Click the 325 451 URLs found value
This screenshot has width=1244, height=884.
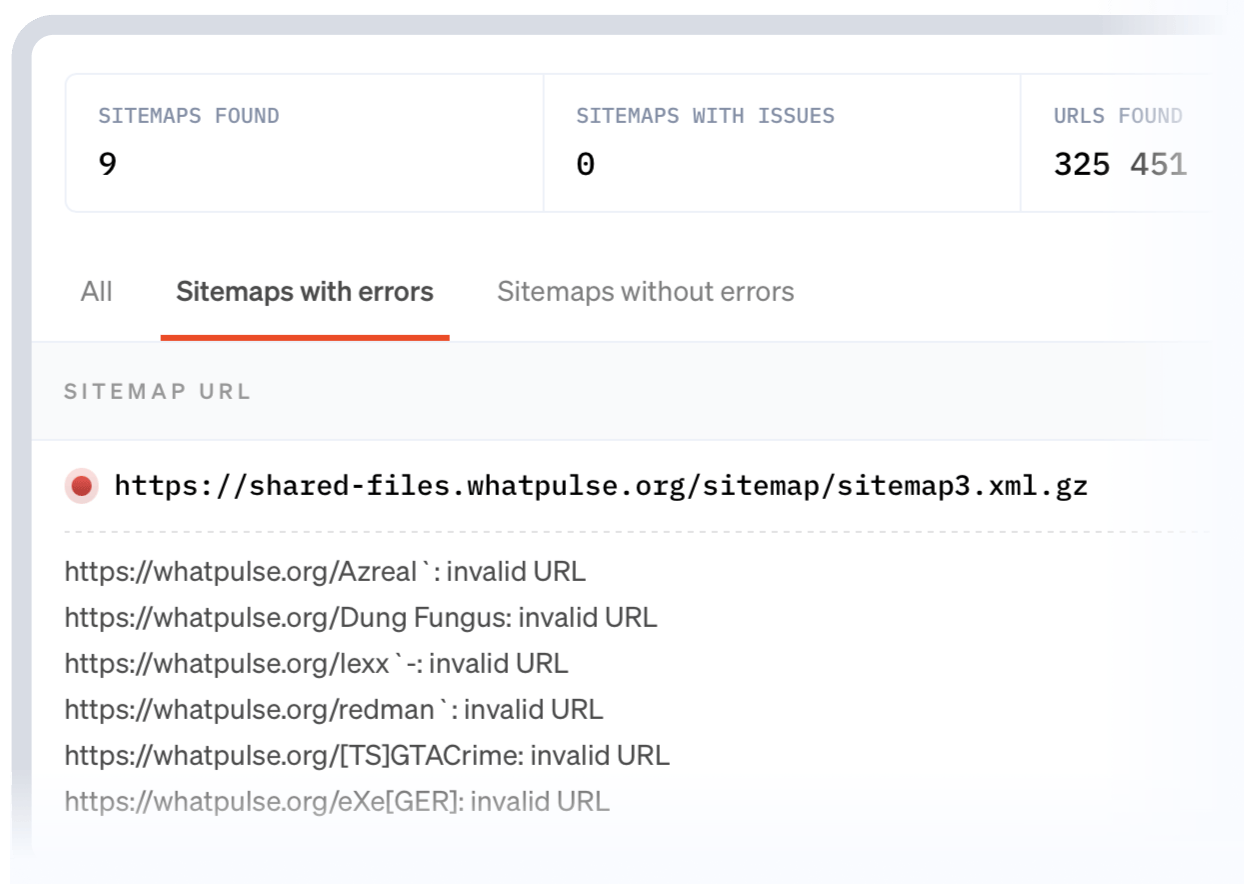tap(1119, 164)
